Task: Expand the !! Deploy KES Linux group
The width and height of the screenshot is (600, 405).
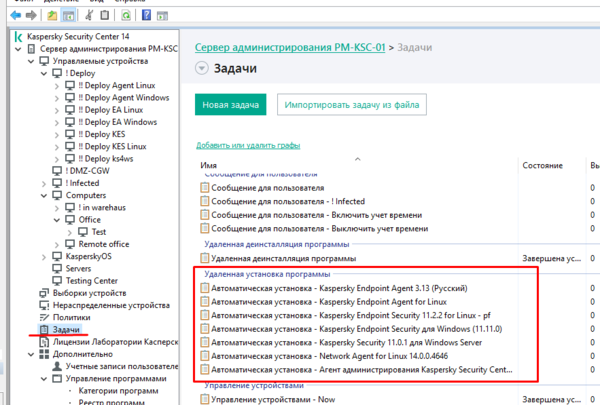Action: click(57, 147)
